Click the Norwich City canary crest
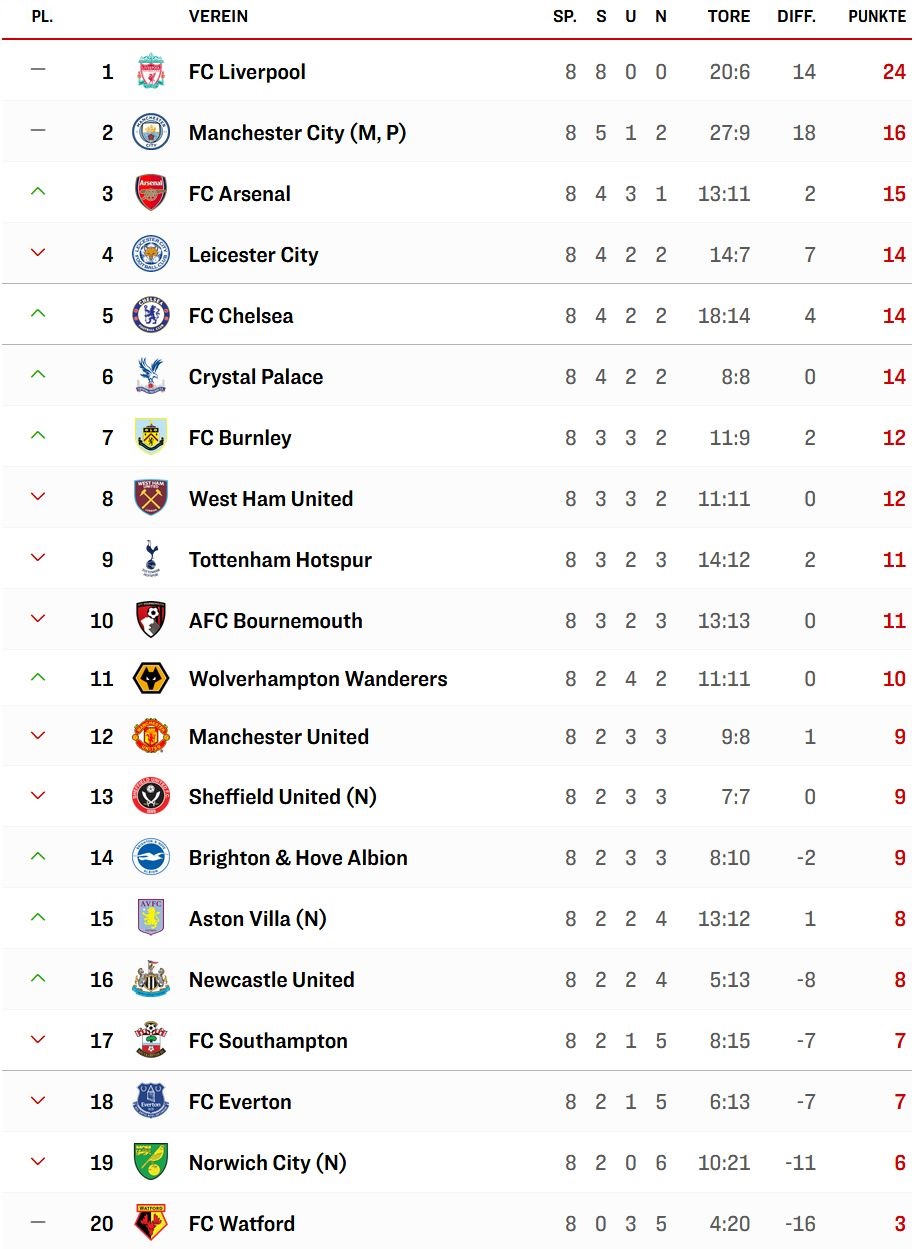 tap(151, 1162)
